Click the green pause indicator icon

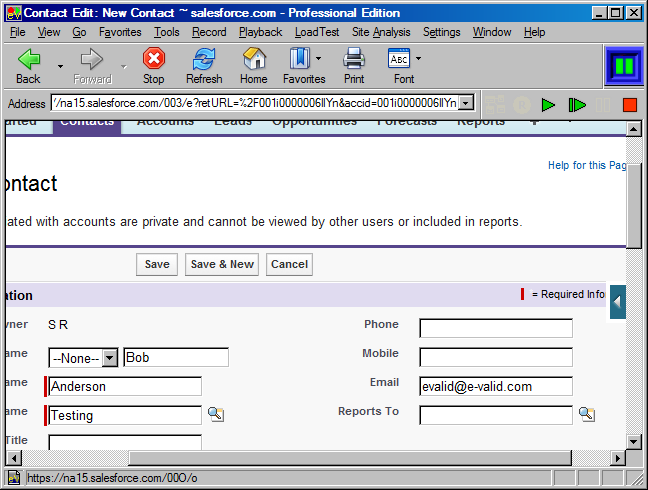[624, 66]
